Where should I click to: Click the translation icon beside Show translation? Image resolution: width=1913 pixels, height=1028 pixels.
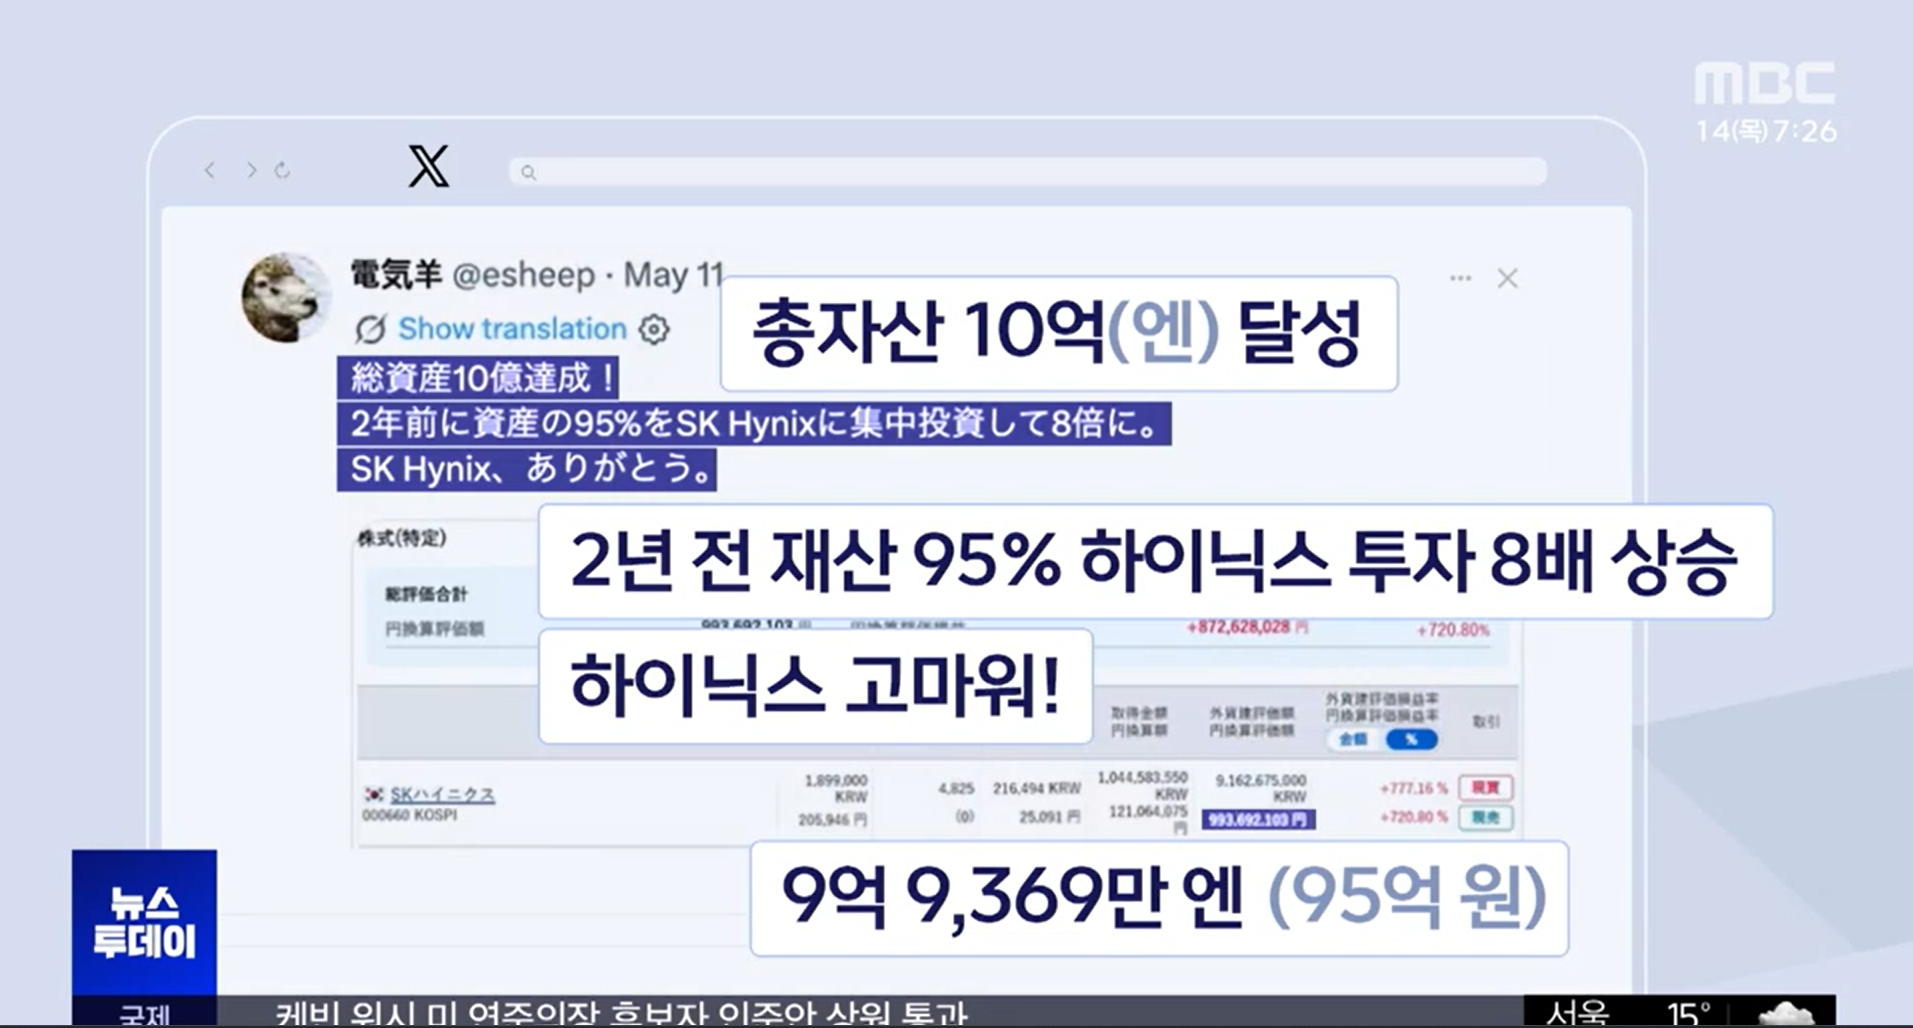pos(370,329)
